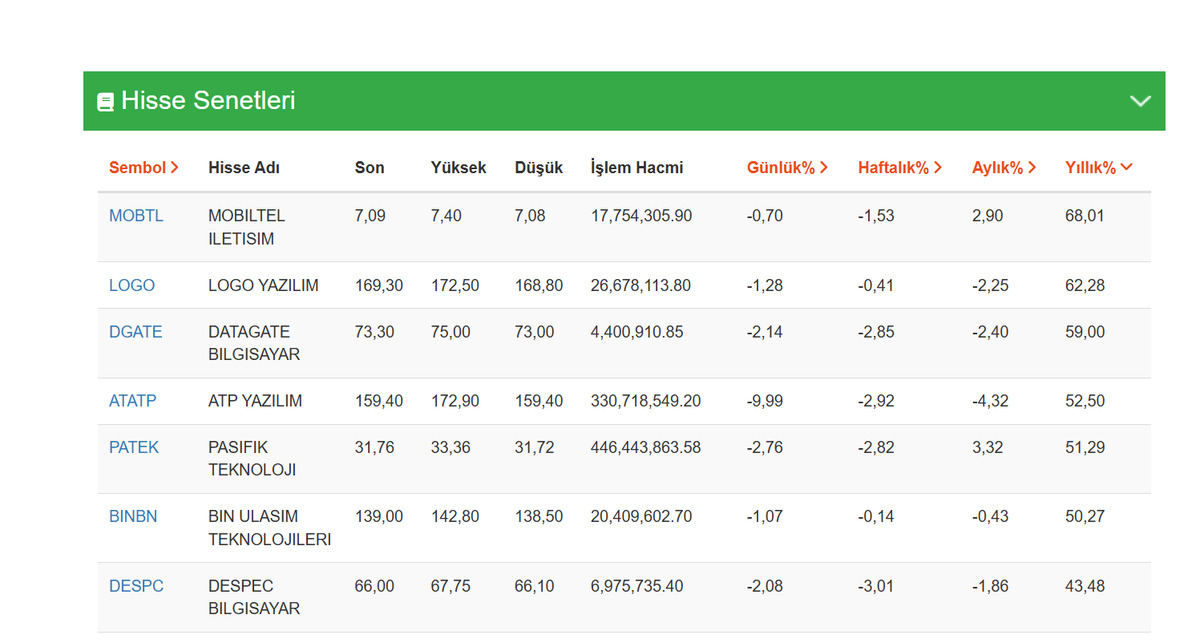Click BINBN low value 138,50
This screenshot has height=643, width=1200.
pyautogui.click(x=539, y=517)
